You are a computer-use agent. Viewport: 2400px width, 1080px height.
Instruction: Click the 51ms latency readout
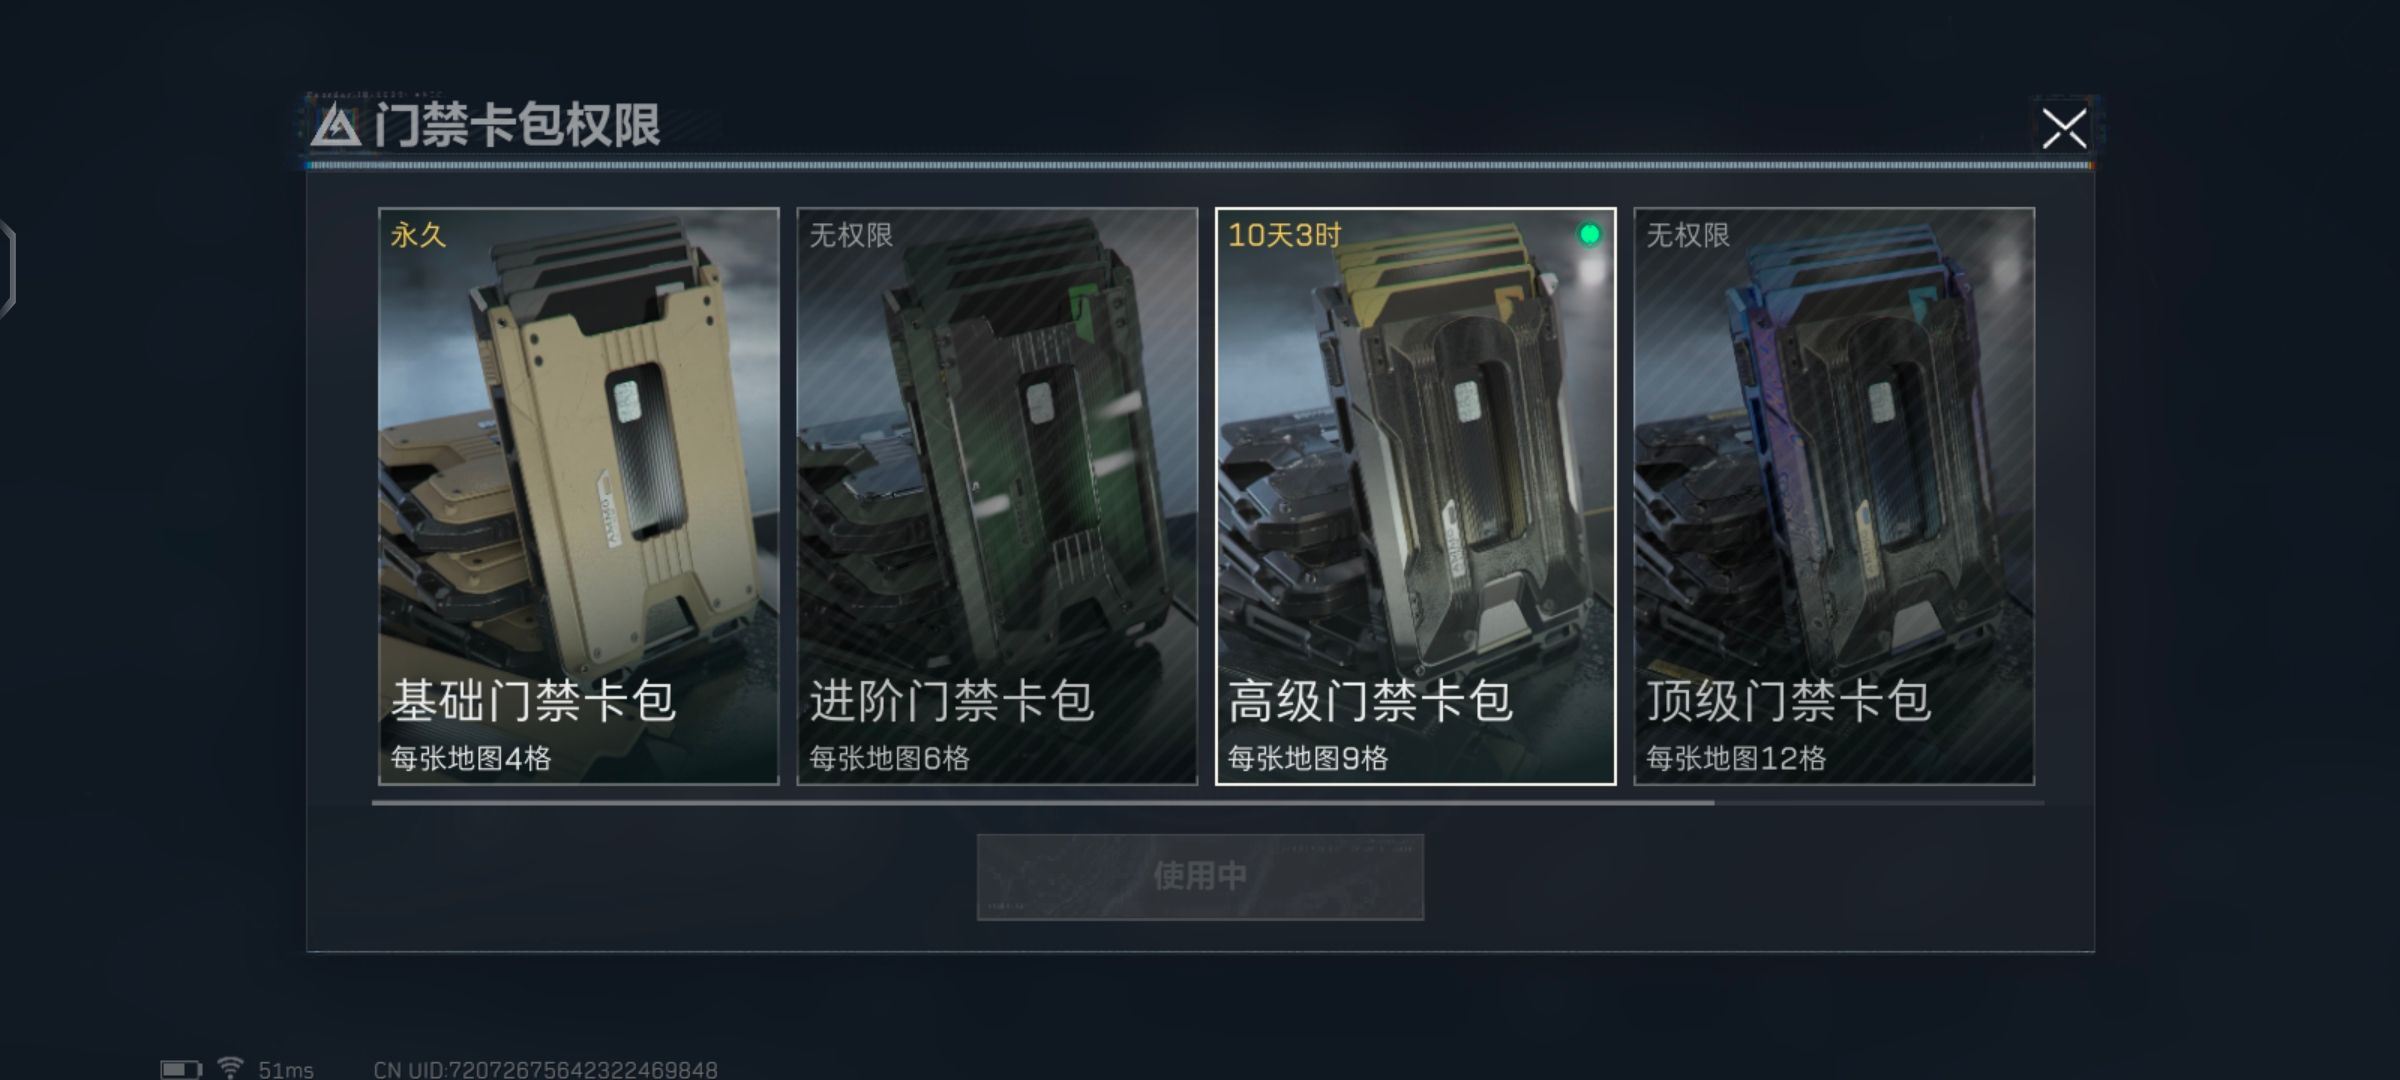tap(286, 1070)
